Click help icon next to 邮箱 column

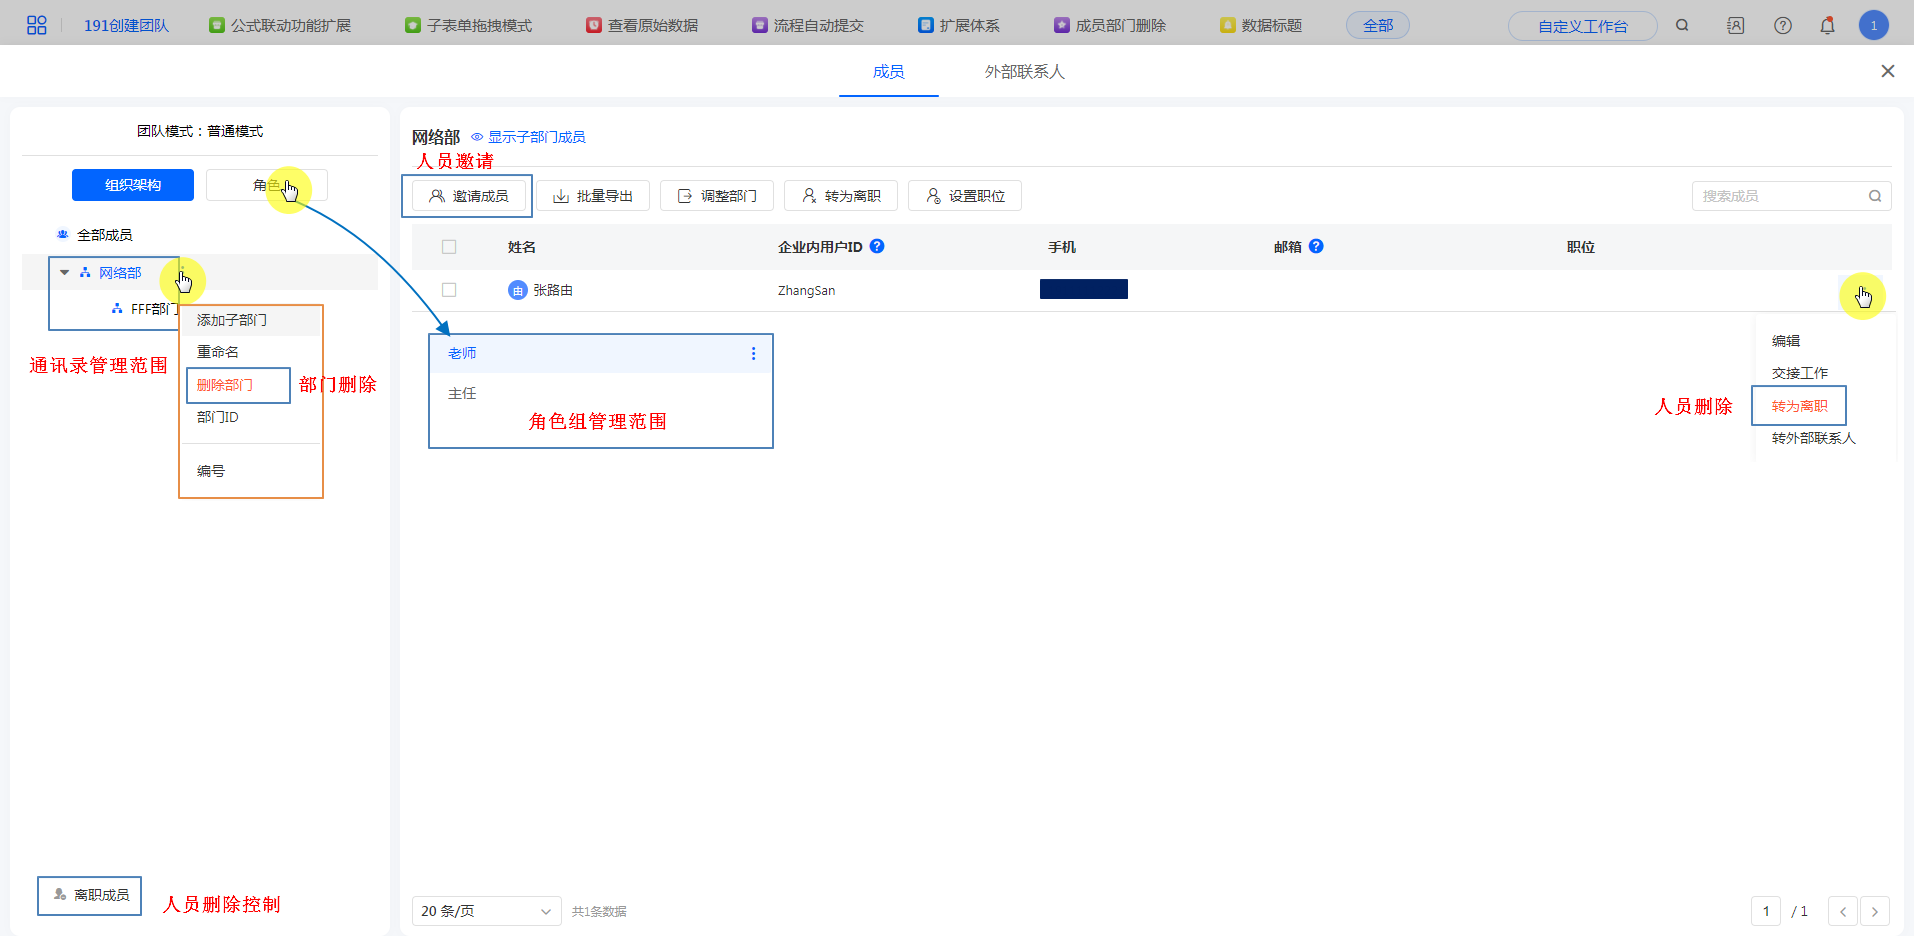(x=1316, y=246)
